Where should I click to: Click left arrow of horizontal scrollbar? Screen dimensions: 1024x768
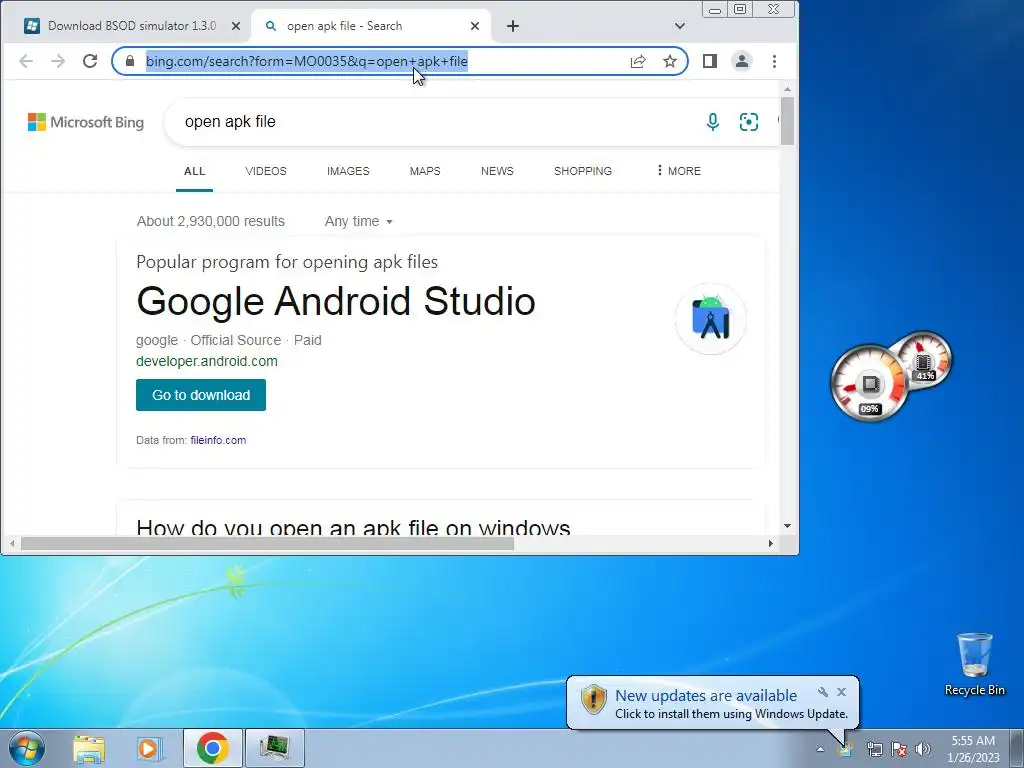[x=12, y=543]
